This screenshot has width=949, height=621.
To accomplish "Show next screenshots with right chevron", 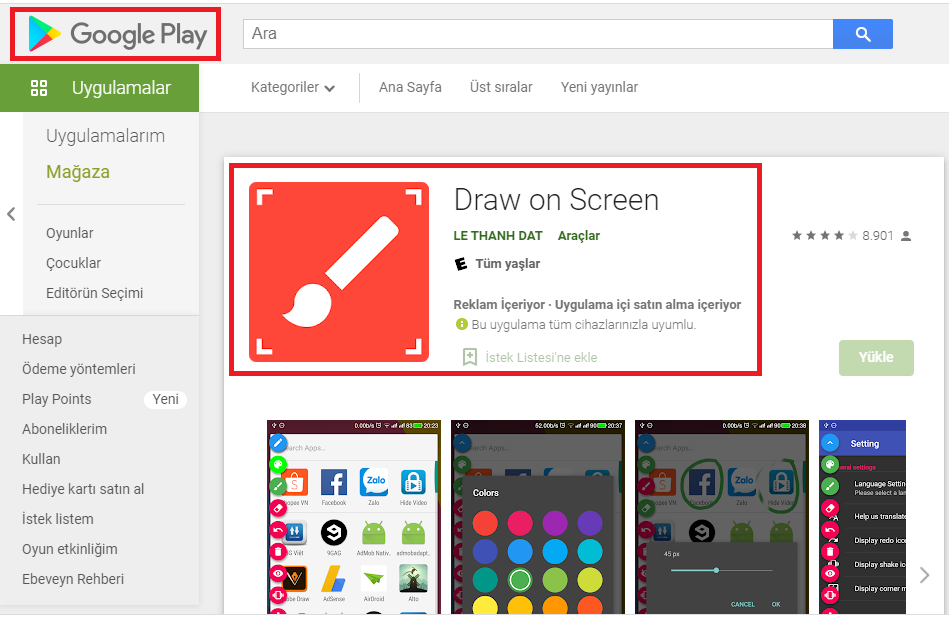I will point(924,575).
